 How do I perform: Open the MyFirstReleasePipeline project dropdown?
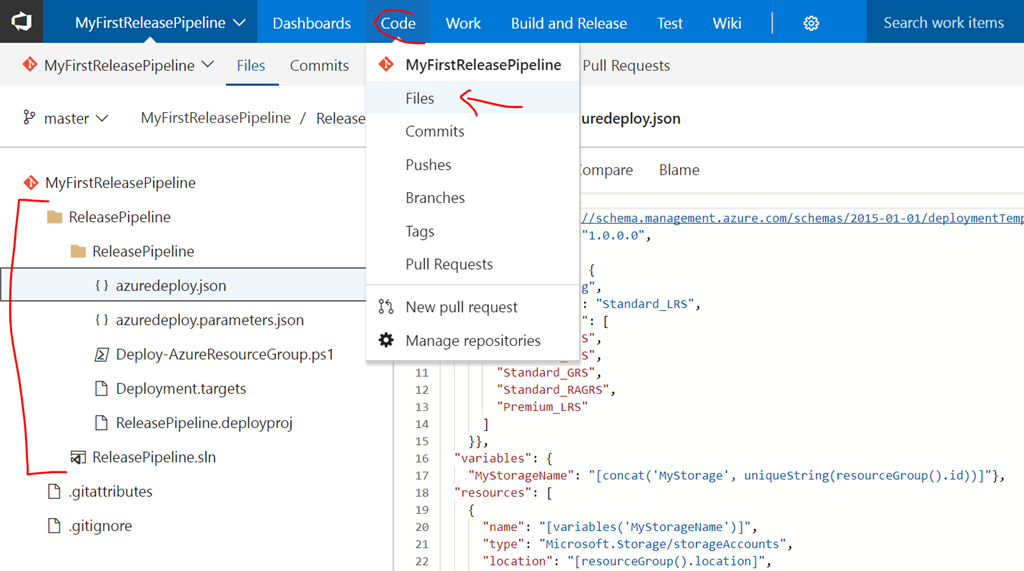point(160,23)
